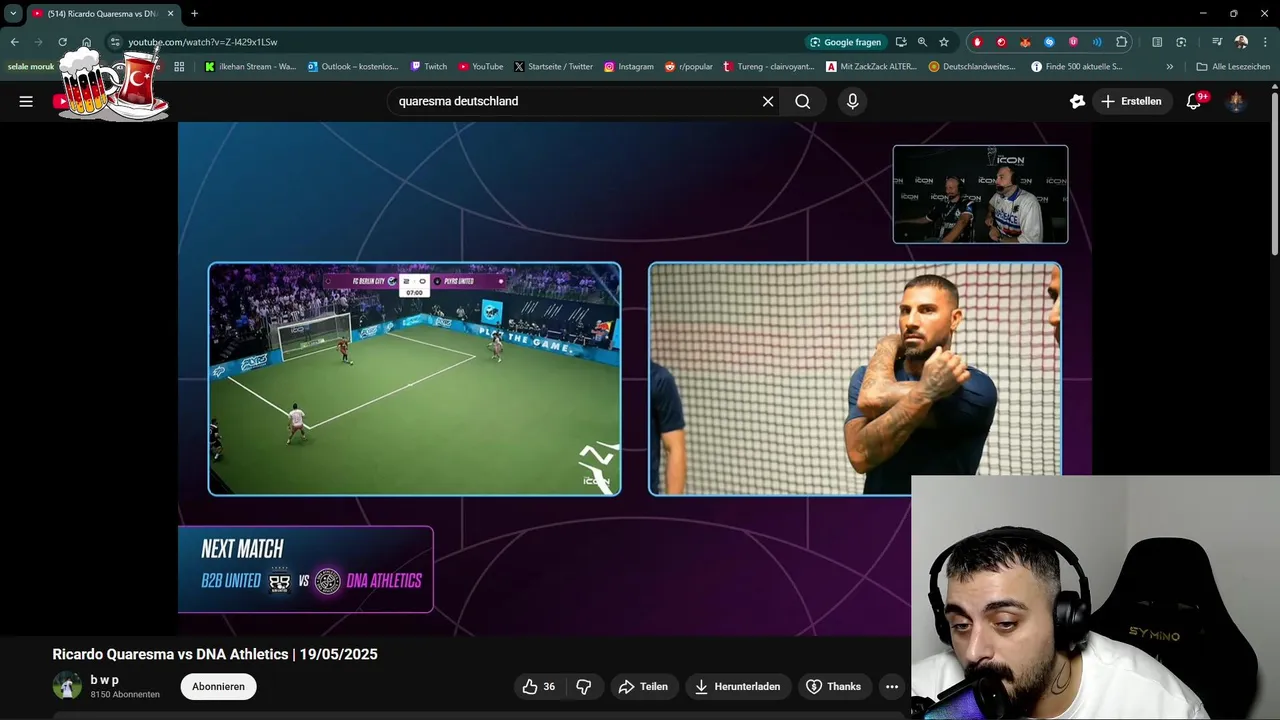Screen dimensions: 1280x720
Task: Open the Startseite / Twitter bookmark
Action: click(x=553, y=67)
